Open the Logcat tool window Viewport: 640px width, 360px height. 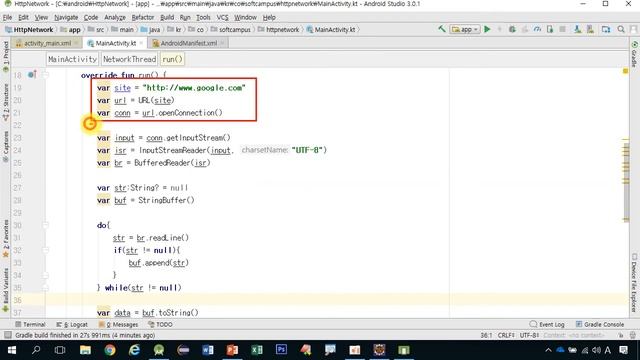(x=72, y=324)
